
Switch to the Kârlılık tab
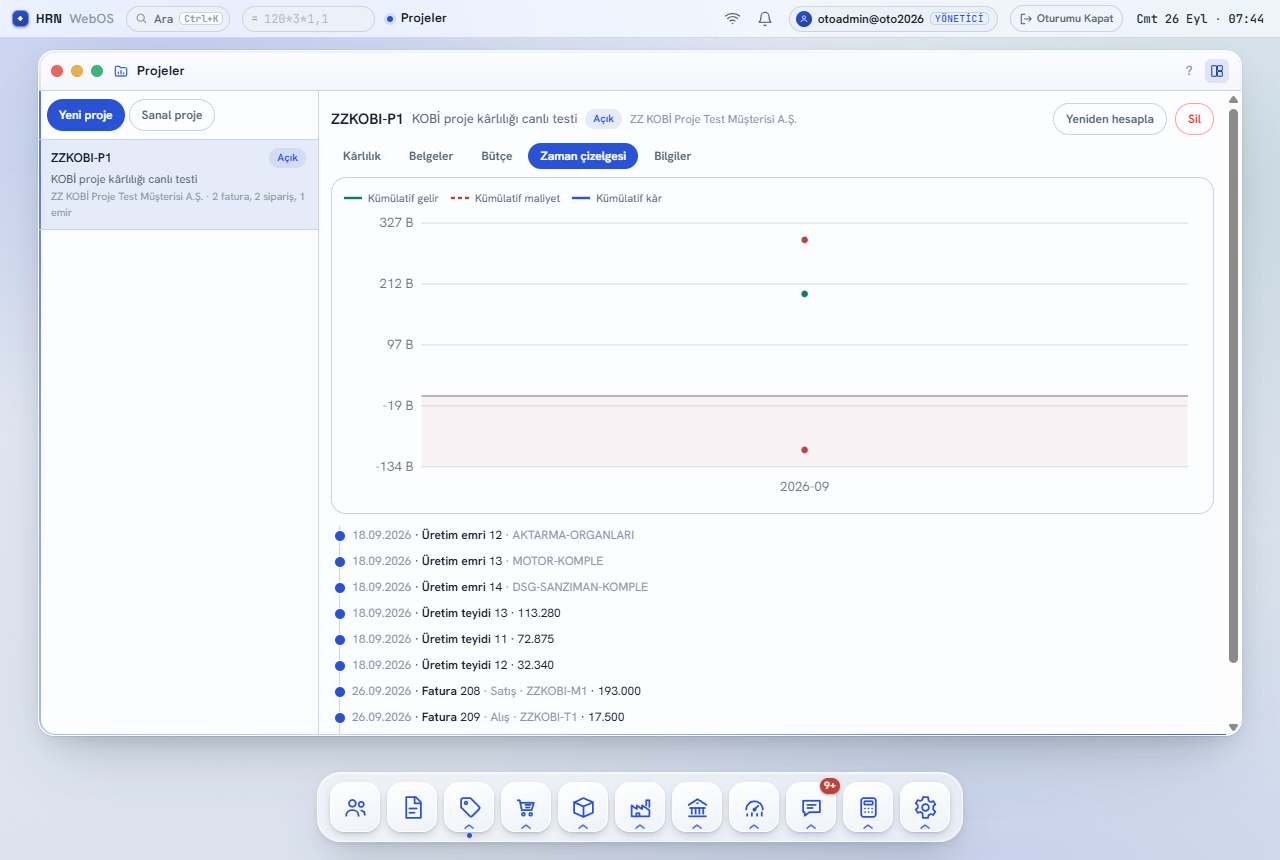[x=362, y=156]
